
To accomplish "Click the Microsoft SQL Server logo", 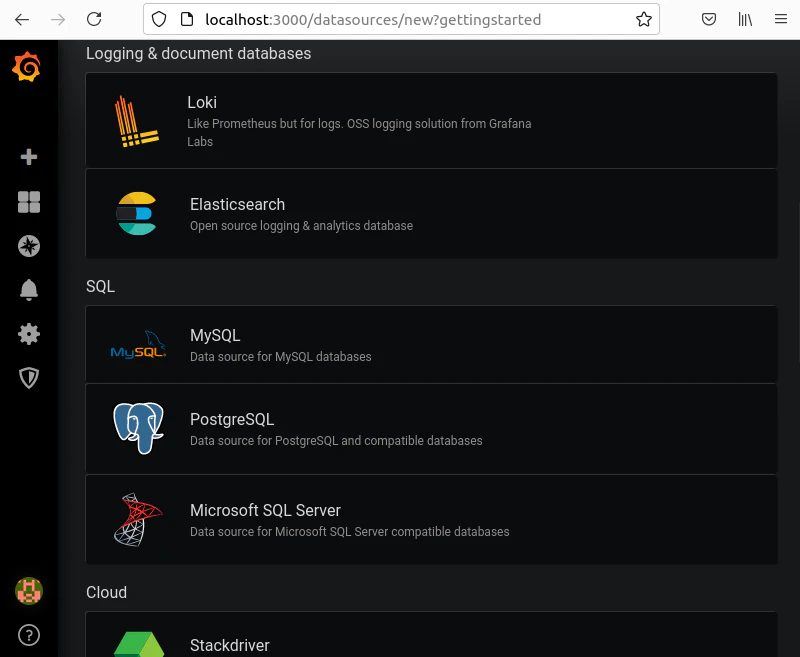I will [138, 519].
